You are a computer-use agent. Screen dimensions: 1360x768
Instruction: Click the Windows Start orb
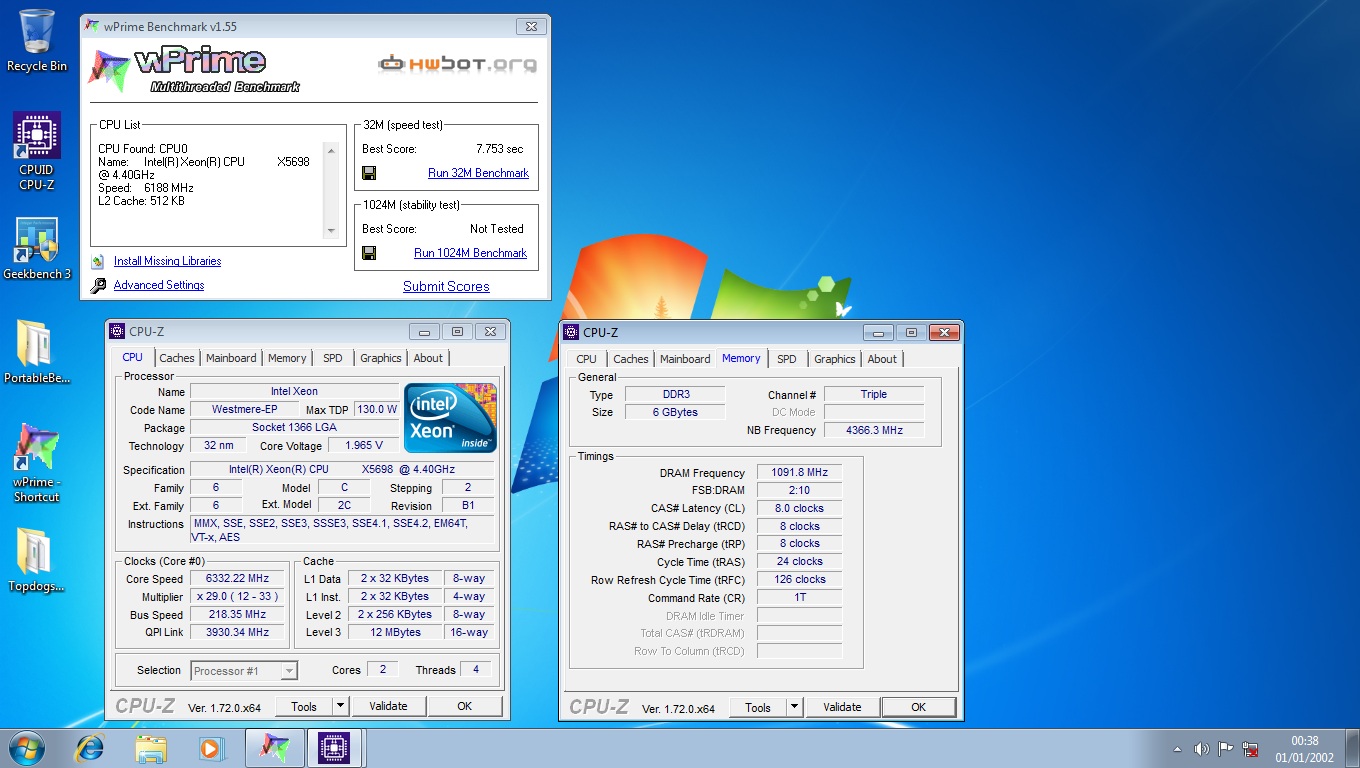(x=26, y=748)
